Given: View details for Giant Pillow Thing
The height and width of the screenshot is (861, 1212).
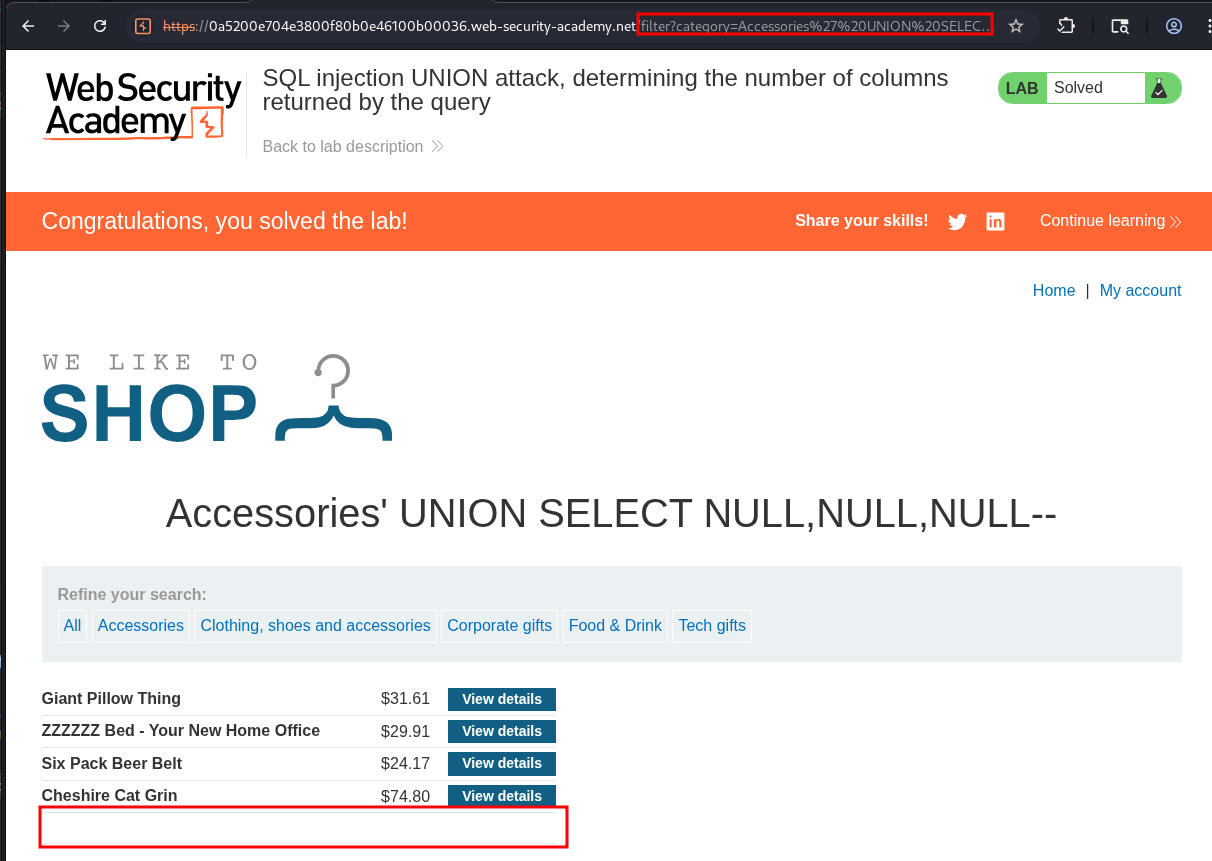Looking at the screenshot, I should (501, 699).
